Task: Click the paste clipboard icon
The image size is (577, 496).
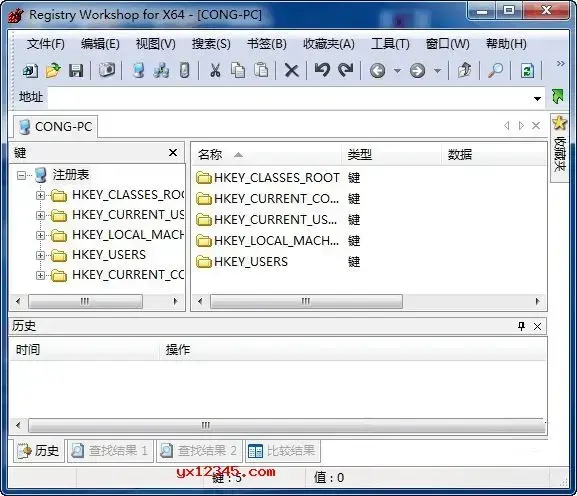Action: [261, 70]
